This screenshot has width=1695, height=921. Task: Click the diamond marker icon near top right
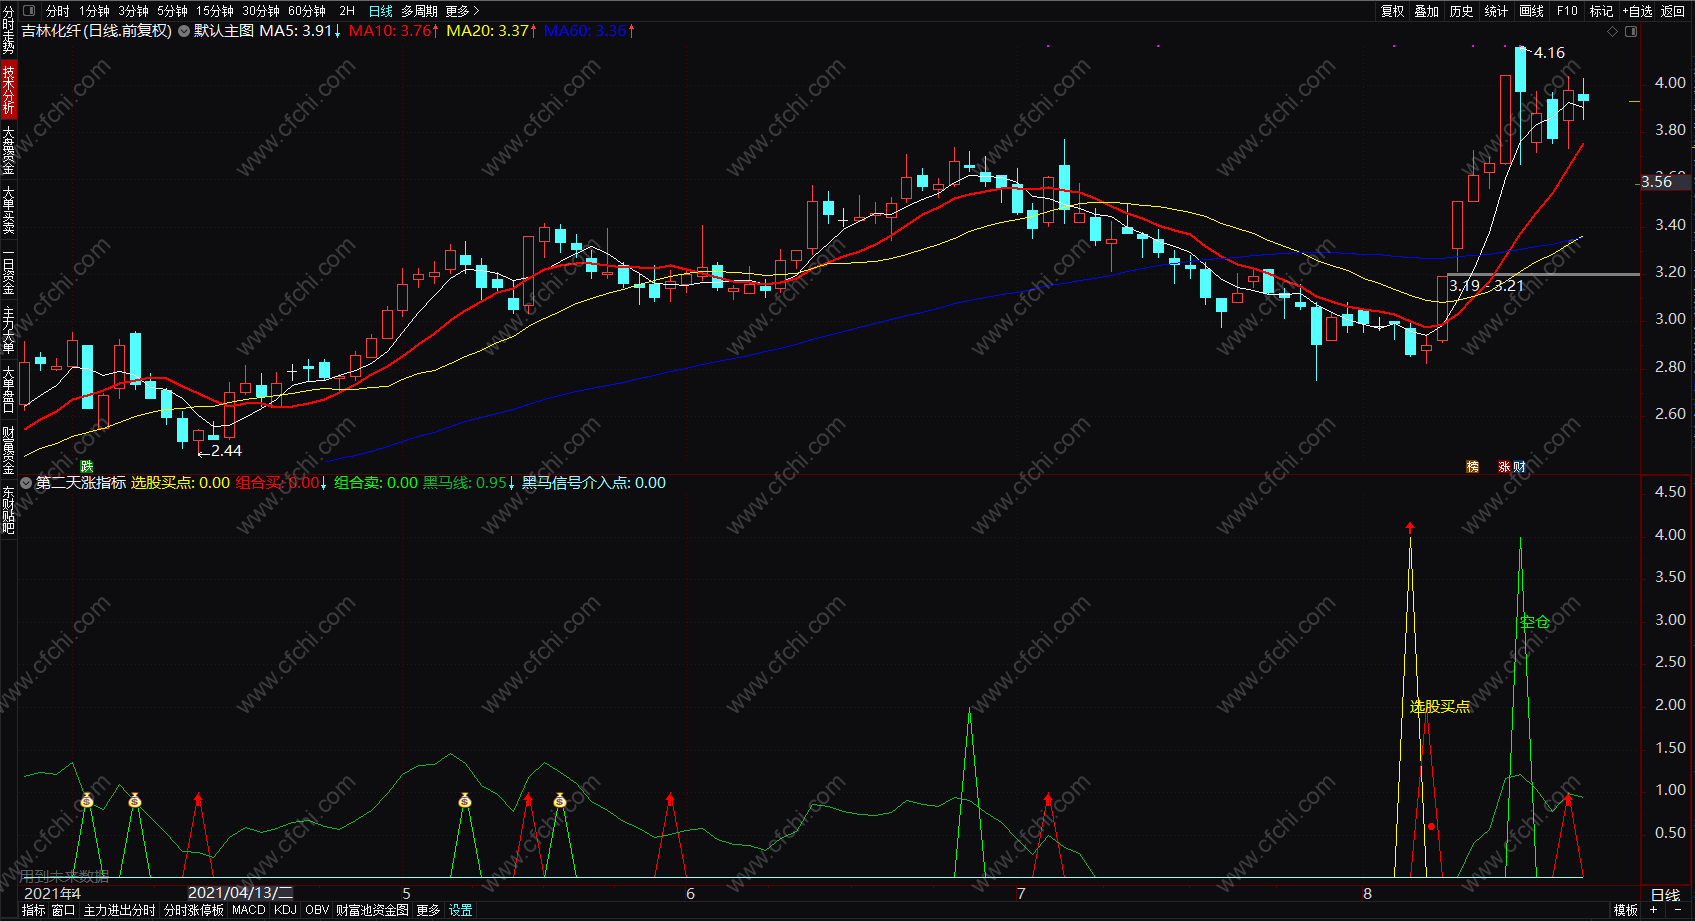tap(1612, 31)
